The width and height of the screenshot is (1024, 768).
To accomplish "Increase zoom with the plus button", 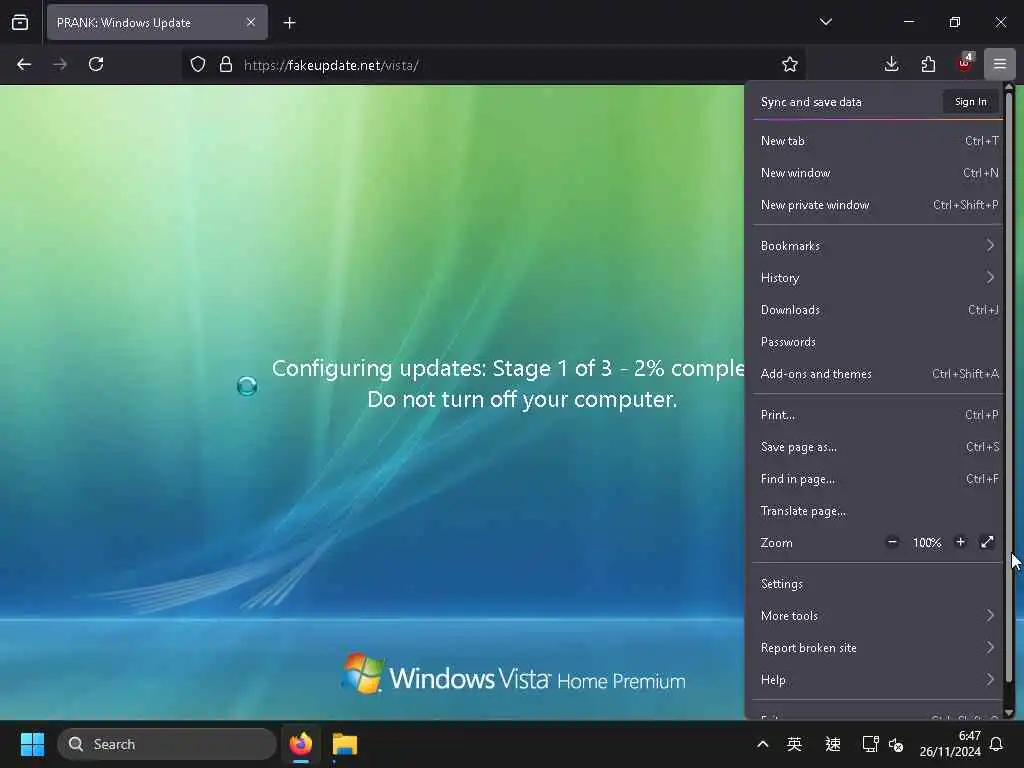I will click(960, 542).
